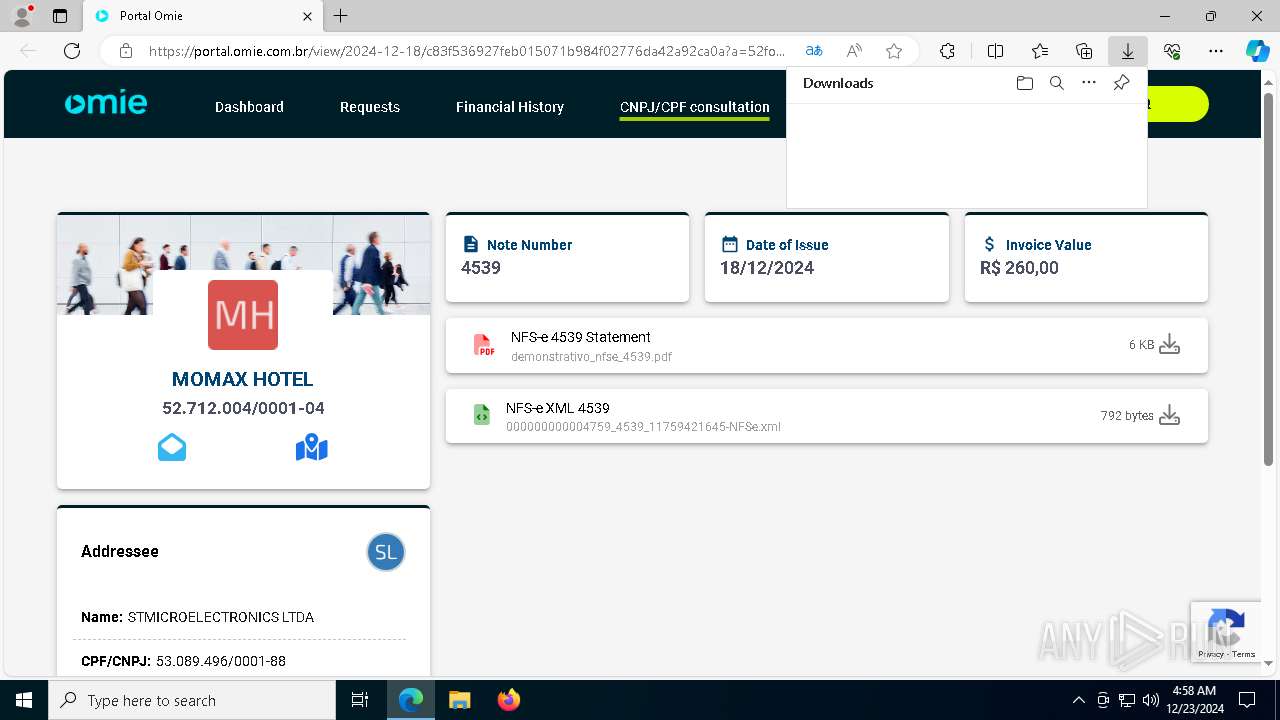The height and width of the screenshot is (720, 1280).
Task: Click the Read aloud icon
Action: (854, 51)
